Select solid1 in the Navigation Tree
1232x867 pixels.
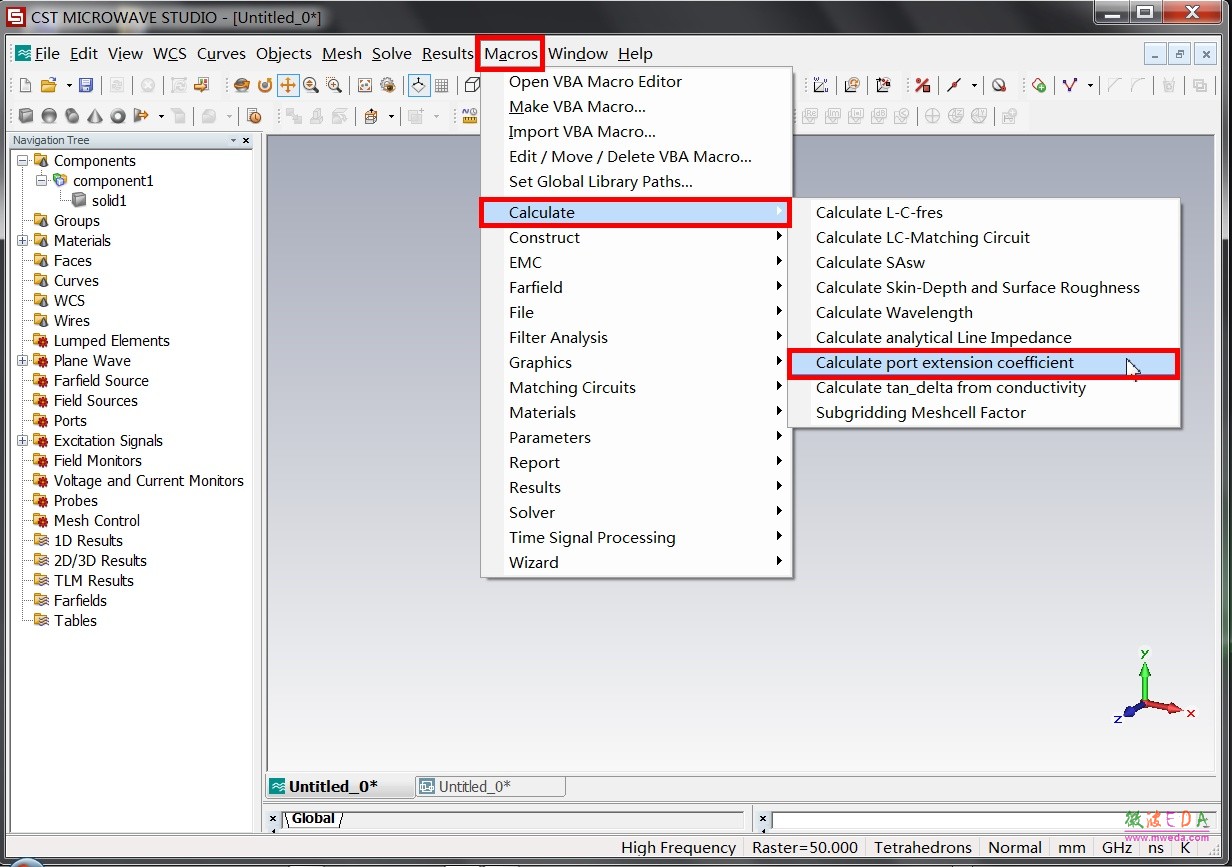pyautogui.click(x=109, y=200)
